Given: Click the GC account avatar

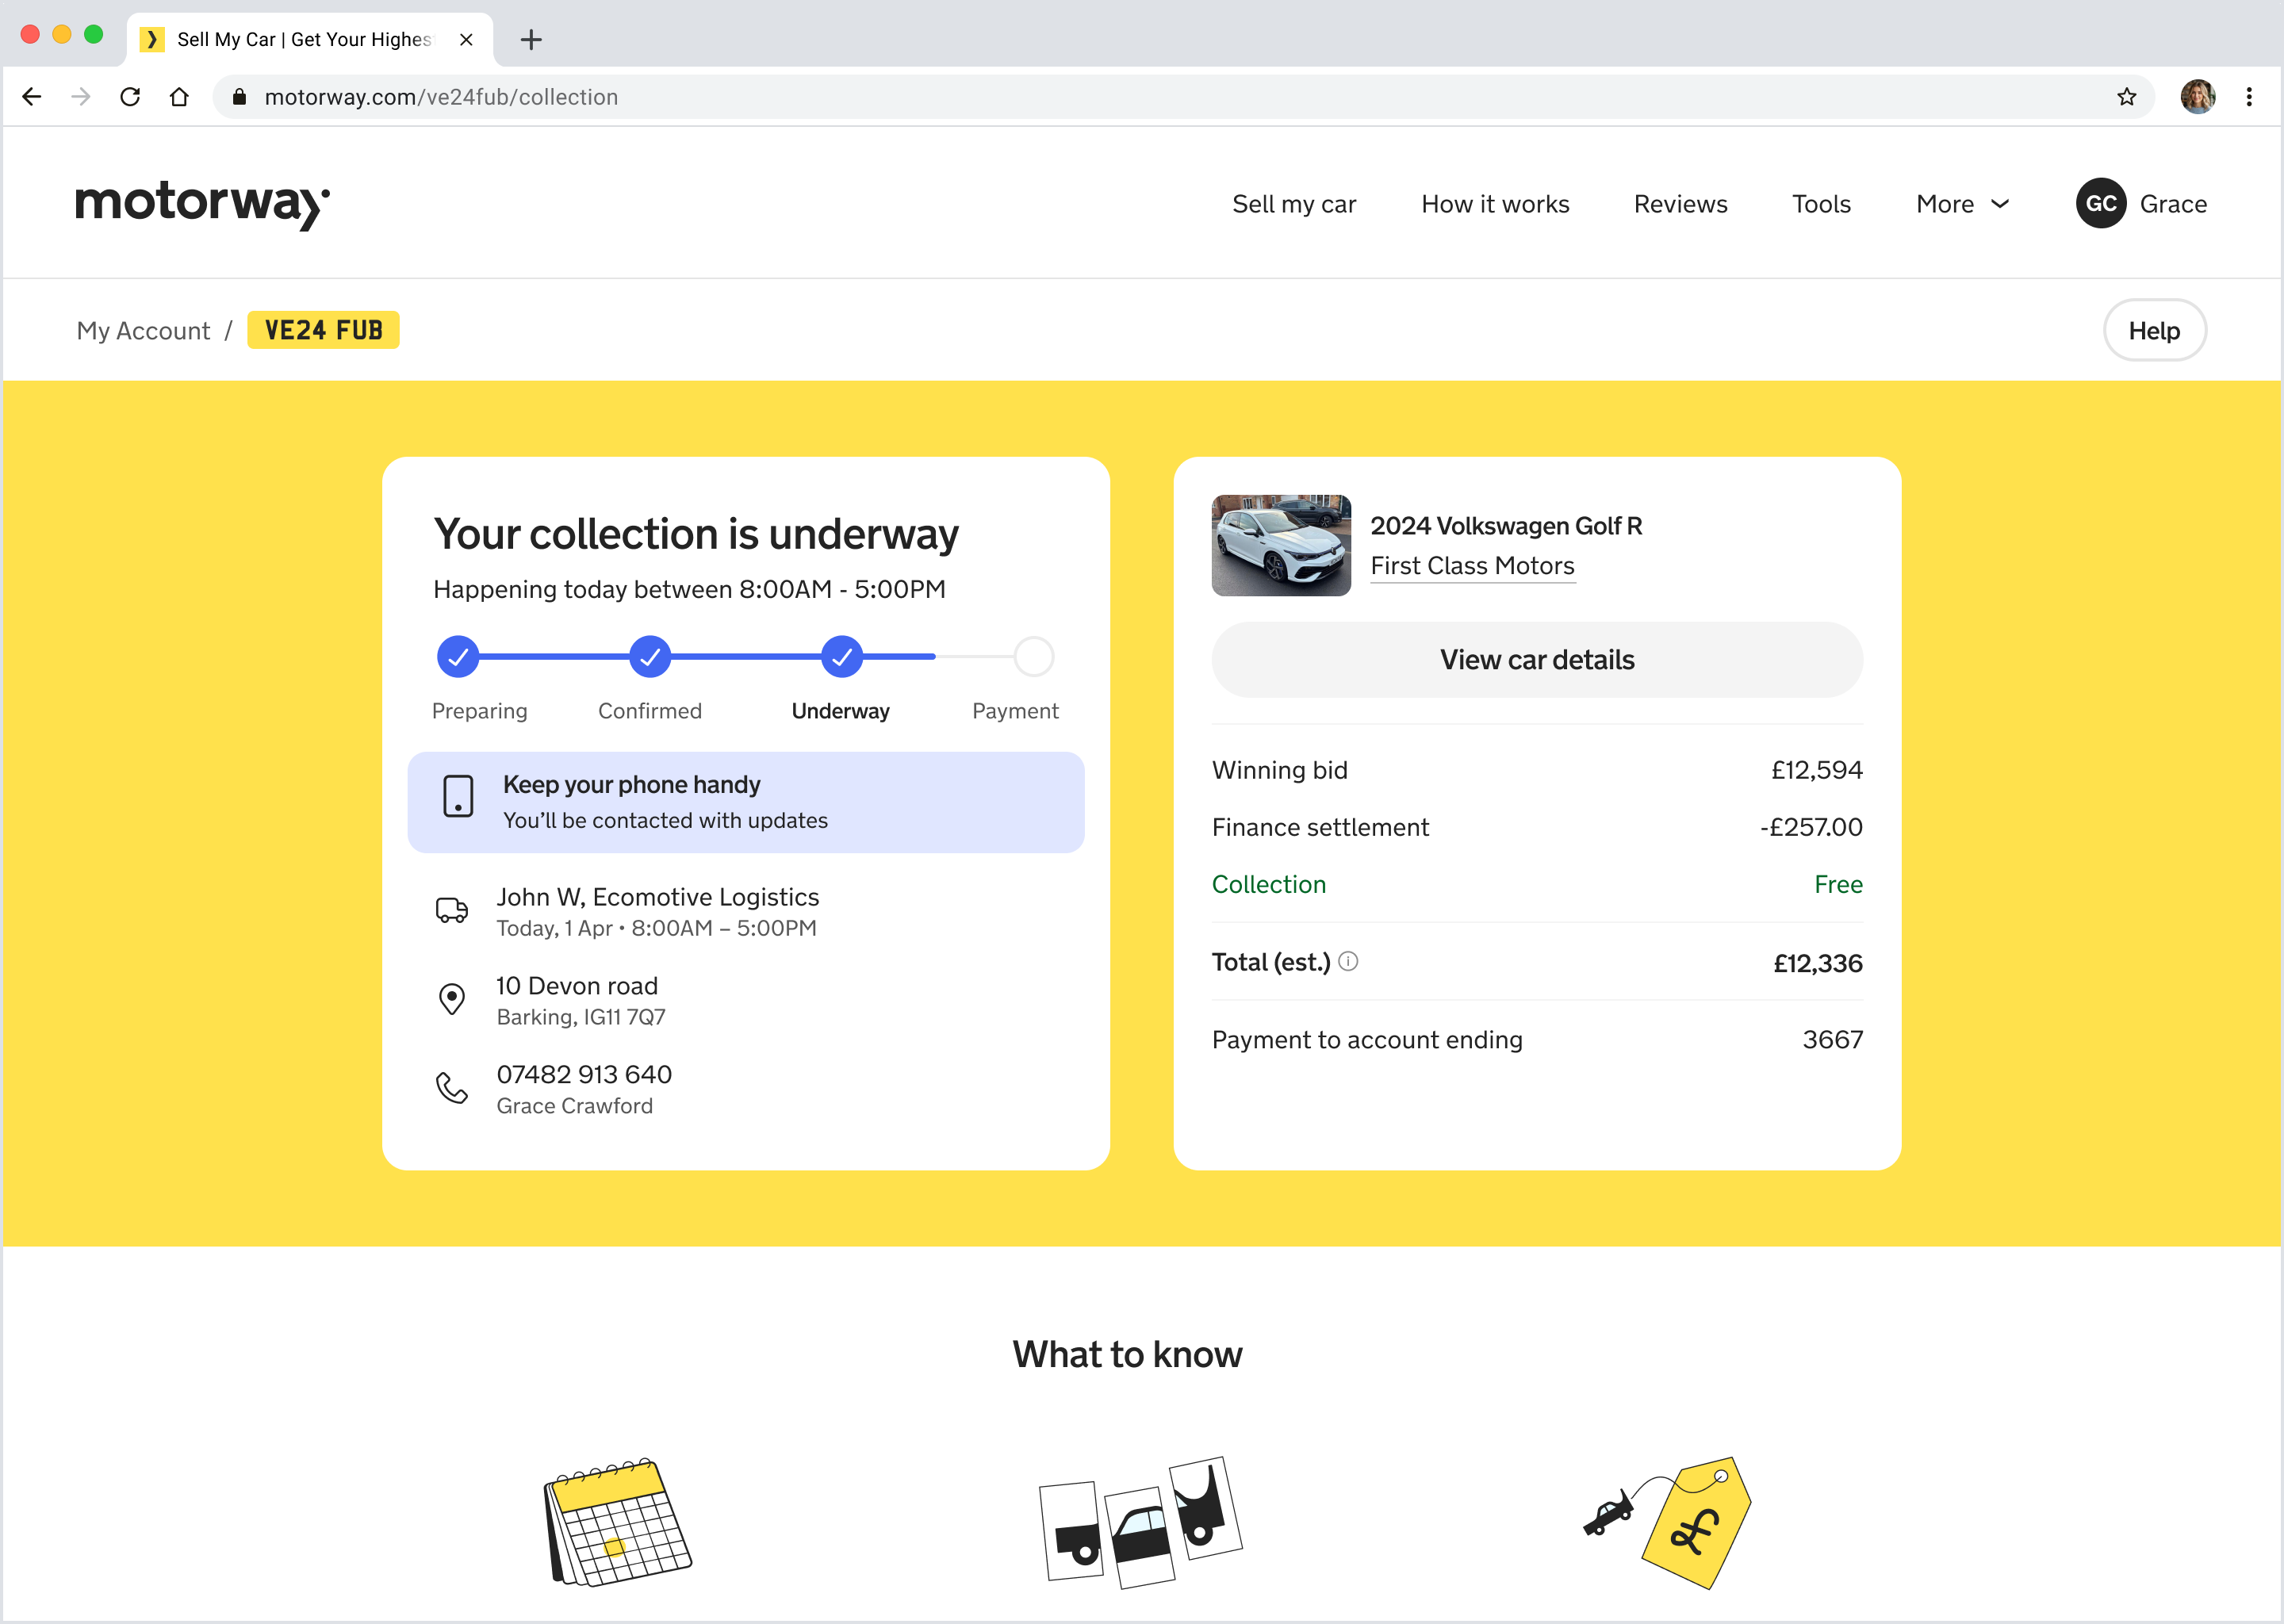Looking at the screenshot, I should [2100, 204].
